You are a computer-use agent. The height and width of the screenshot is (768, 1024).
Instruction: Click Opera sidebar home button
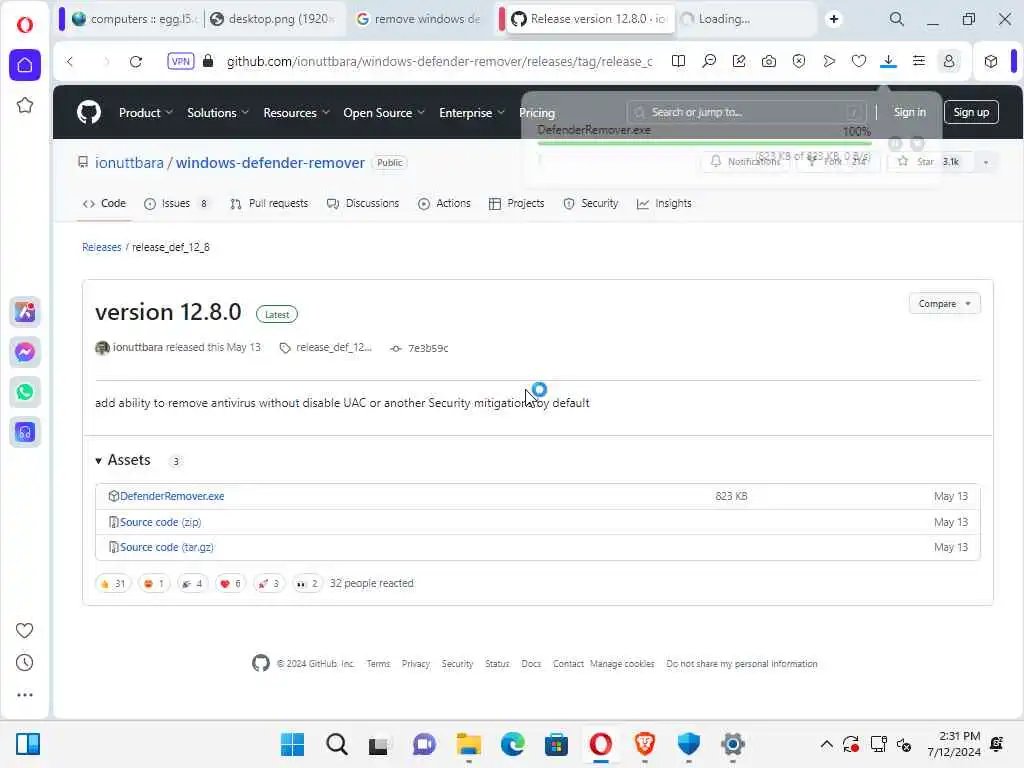click(25, 65)
